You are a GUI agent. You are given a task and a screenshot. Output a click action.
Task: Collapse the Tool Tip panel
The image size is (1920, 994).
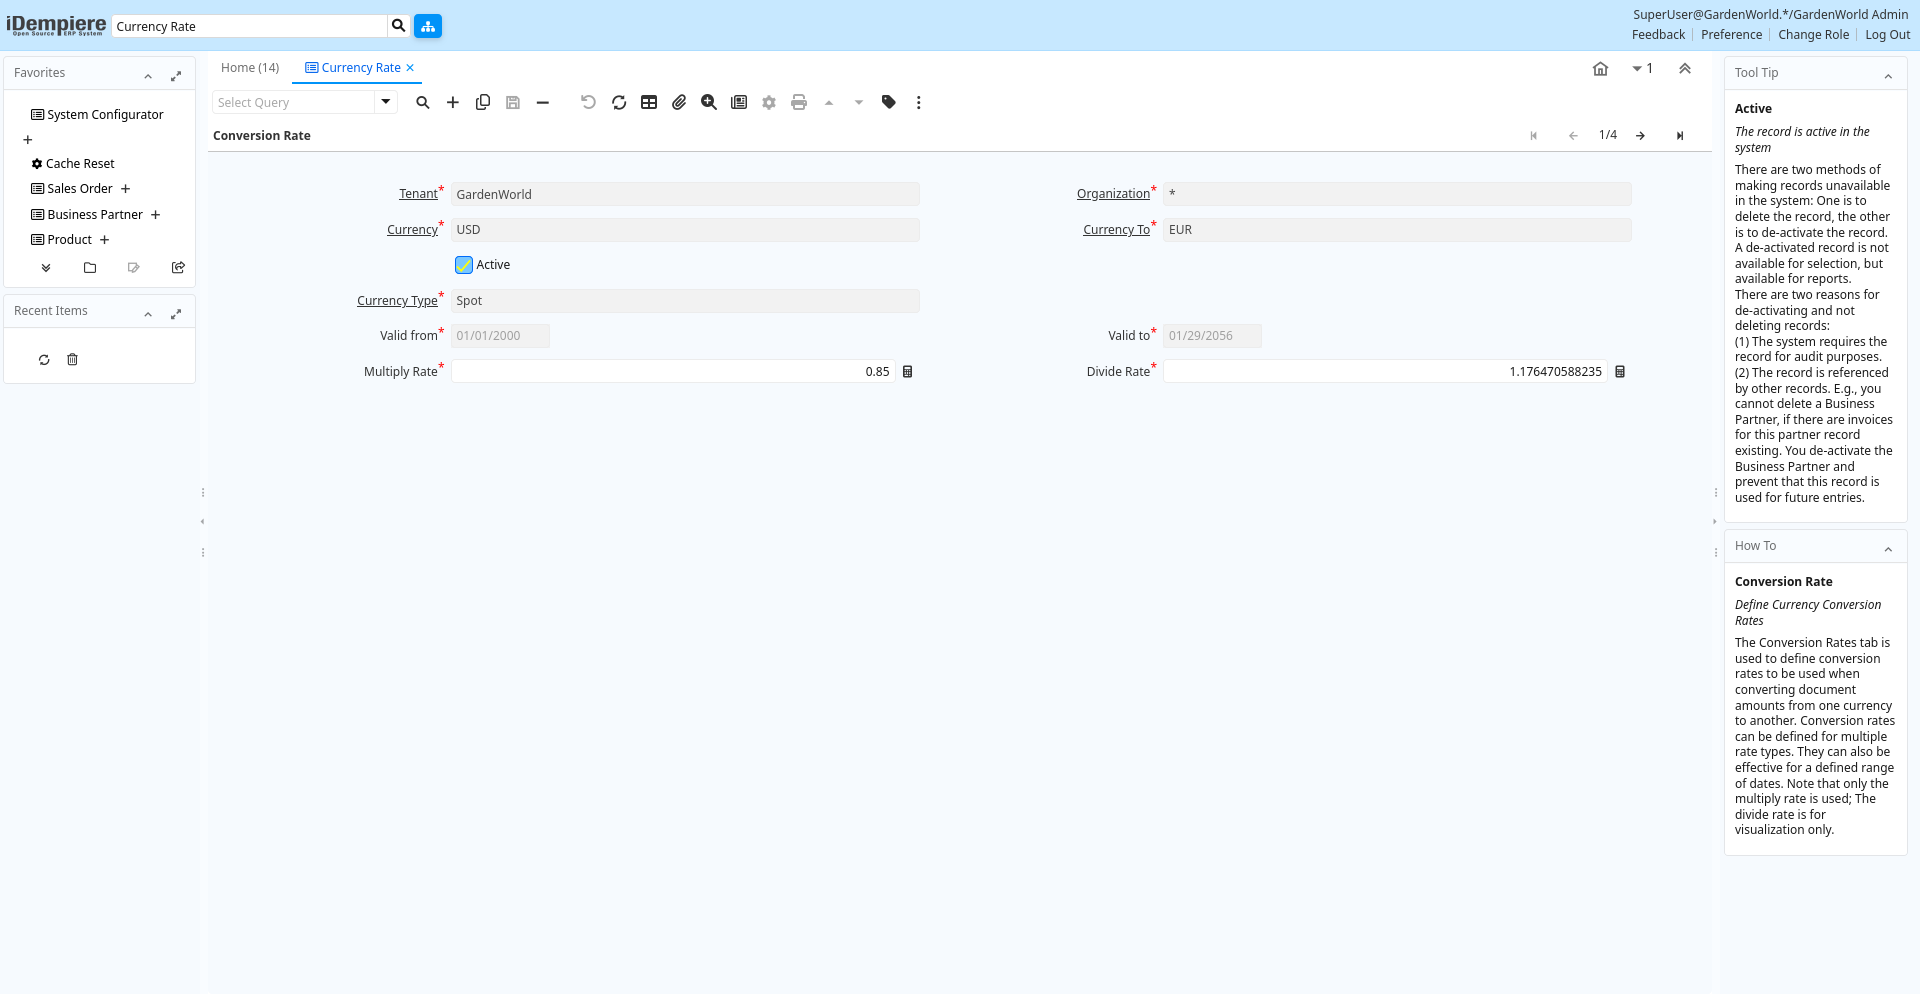click(1888, 76)
